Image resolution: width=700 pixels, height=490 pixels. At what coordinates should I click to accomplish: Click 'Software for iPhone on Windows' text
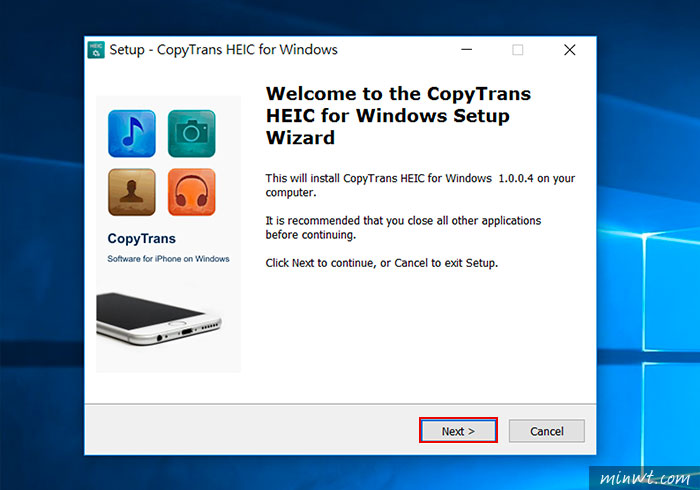pos(168,259)
